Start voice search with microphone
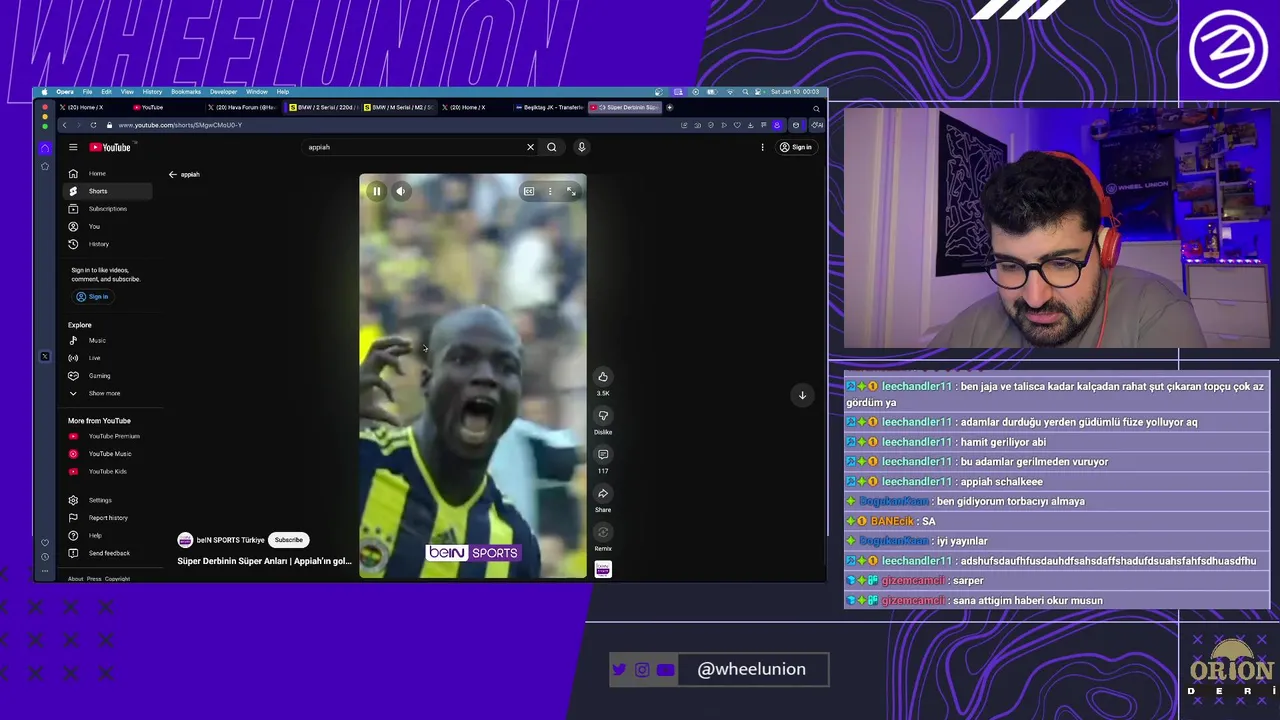1280x720 pixels. pos(581,147)
